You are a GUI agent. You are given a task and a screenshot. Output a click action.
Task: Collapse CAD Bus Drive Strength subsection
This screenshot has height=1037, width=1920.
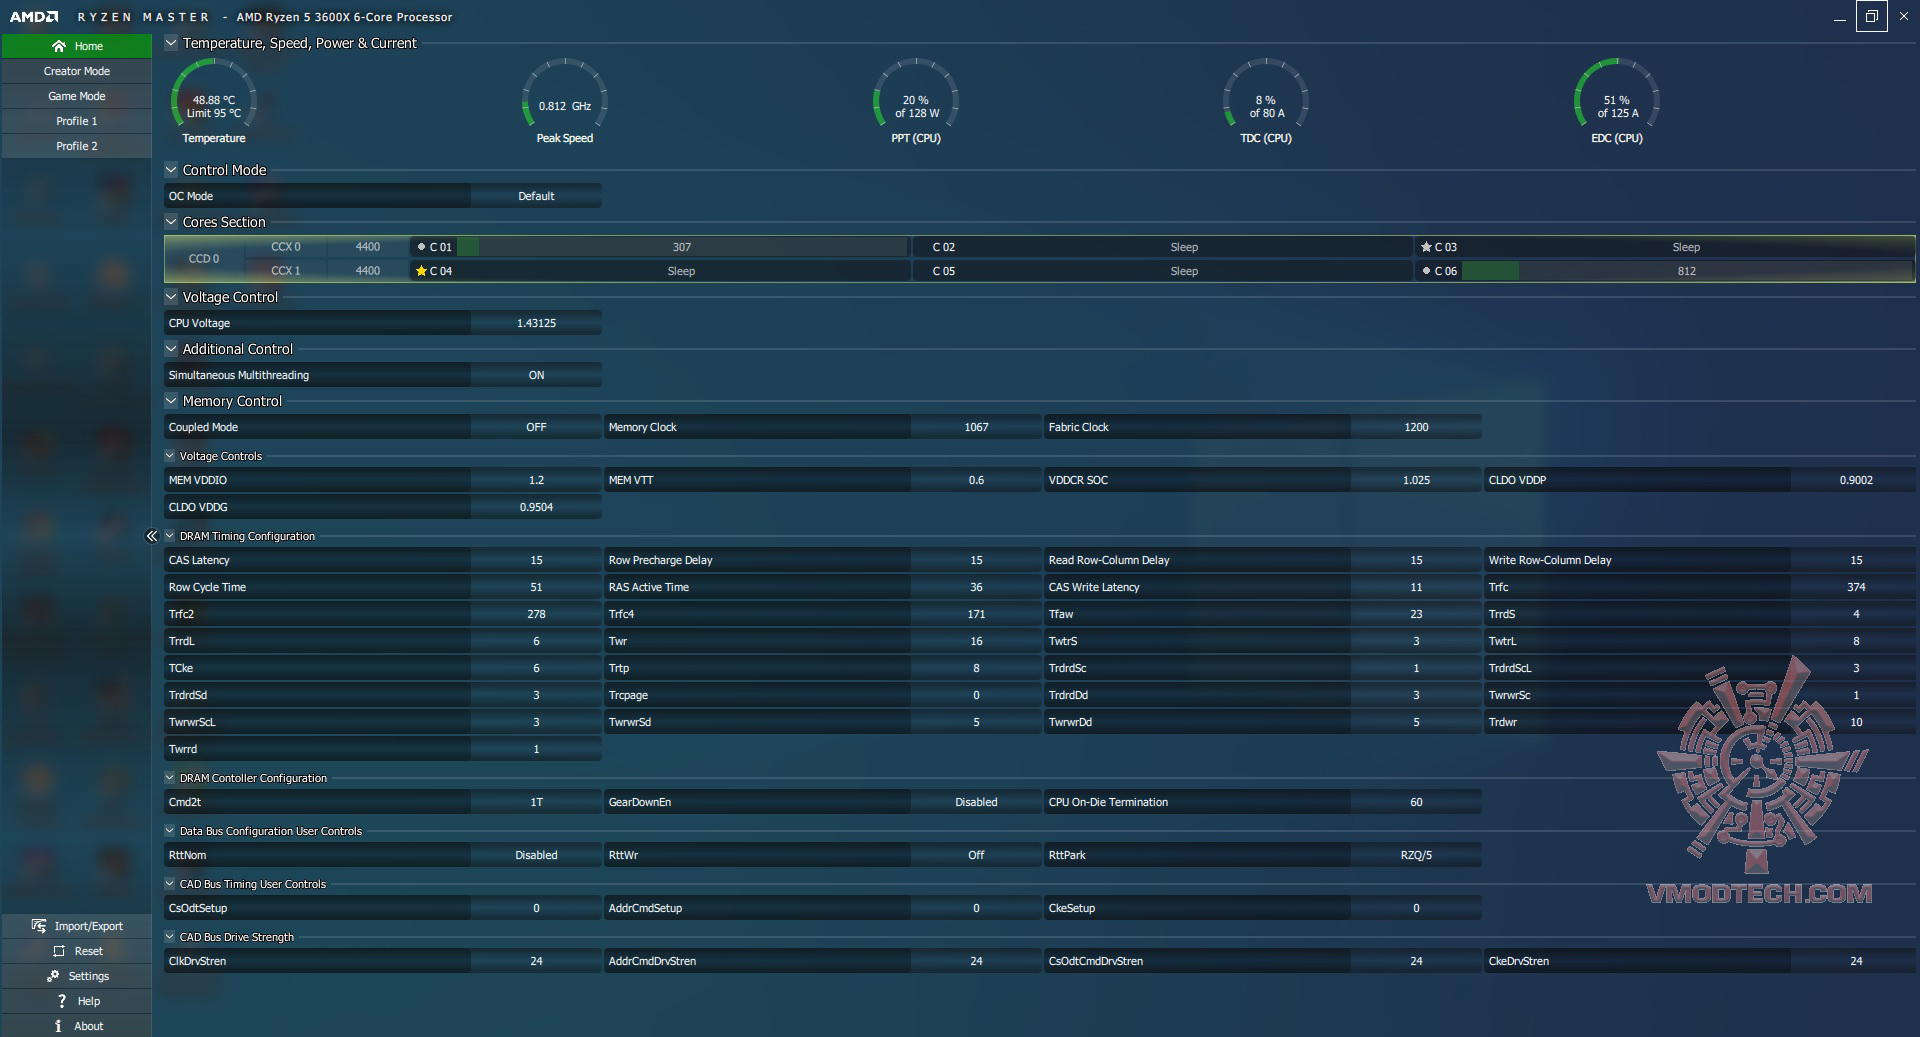[x=170, y=937]
